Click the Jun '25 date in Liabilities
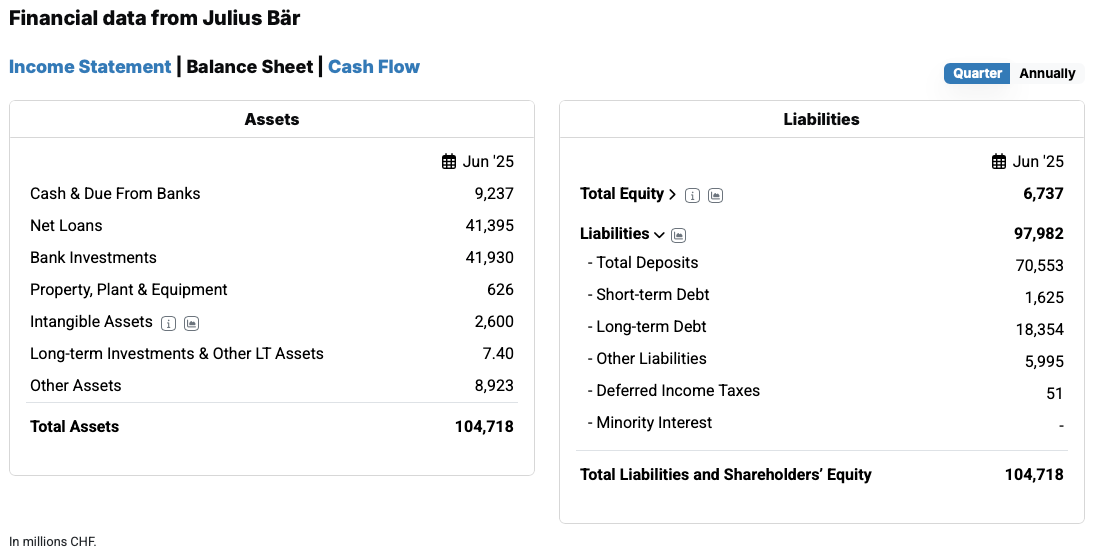Screen dimensions: 1101x549 (x=1038, y=162)
